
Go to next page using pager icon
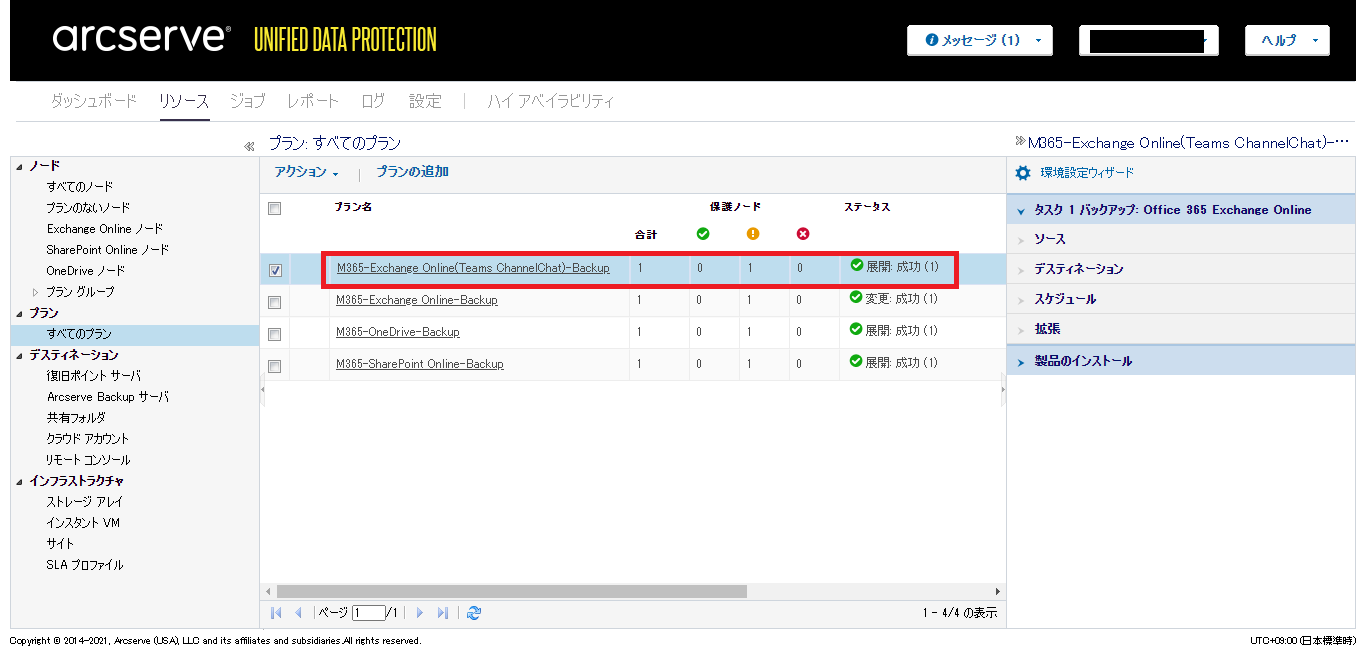420,613
